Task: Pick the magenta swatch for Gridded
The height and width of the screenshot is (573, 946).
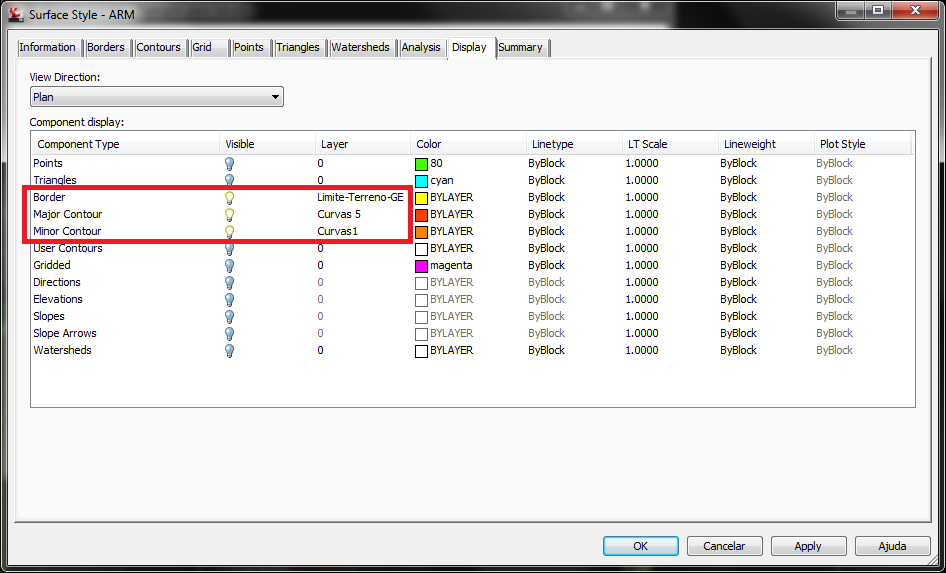Action: click(421, 266)
